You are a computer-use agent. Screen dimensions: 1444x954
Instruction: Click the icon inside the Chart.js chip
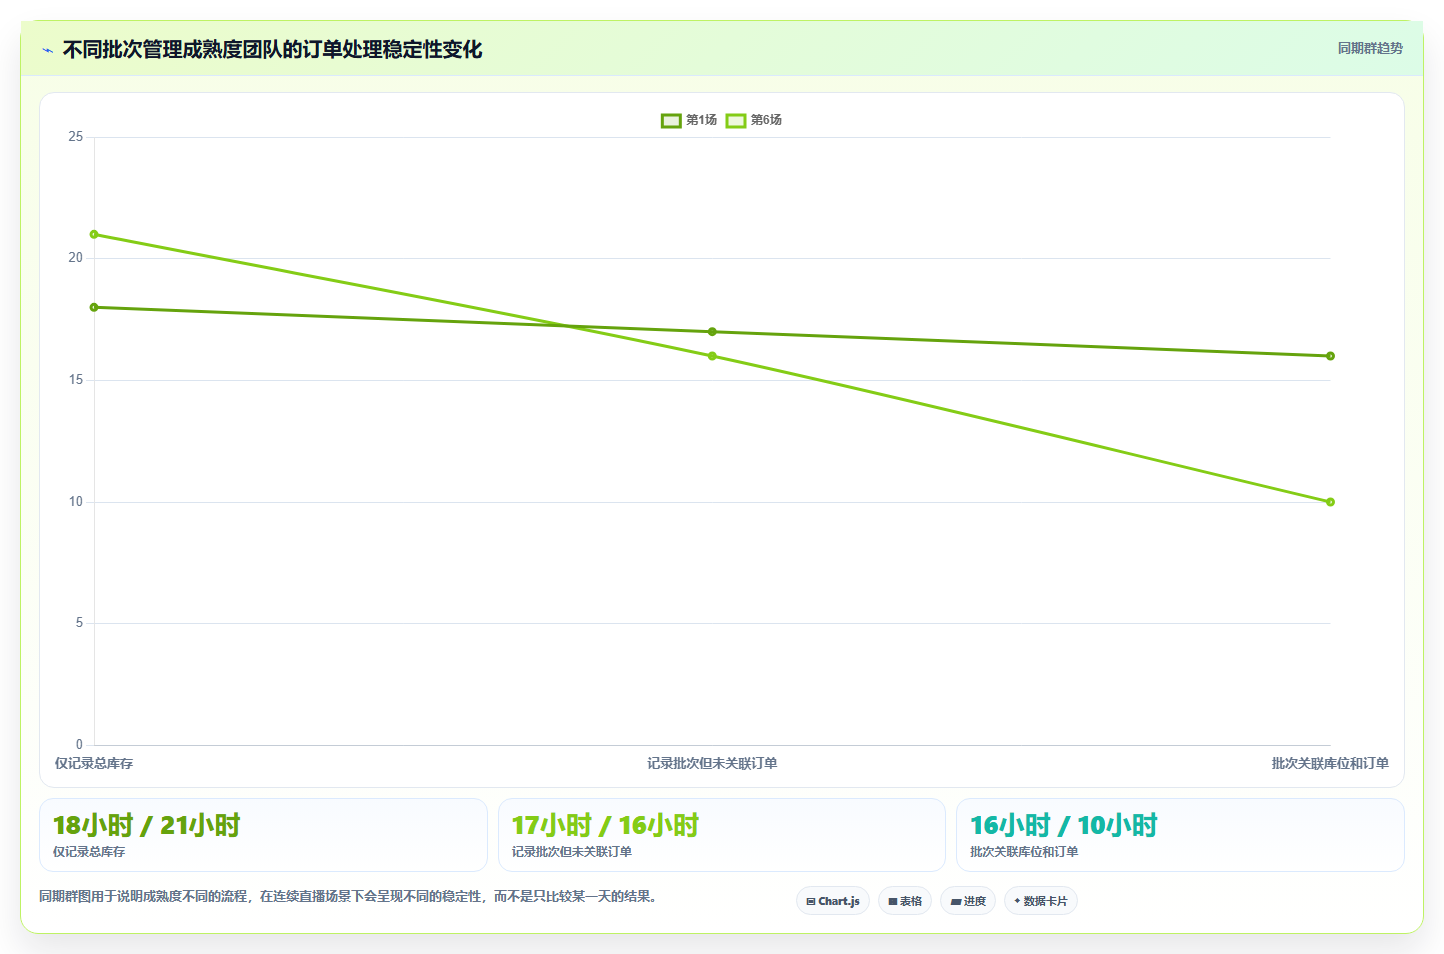(811, 901)
